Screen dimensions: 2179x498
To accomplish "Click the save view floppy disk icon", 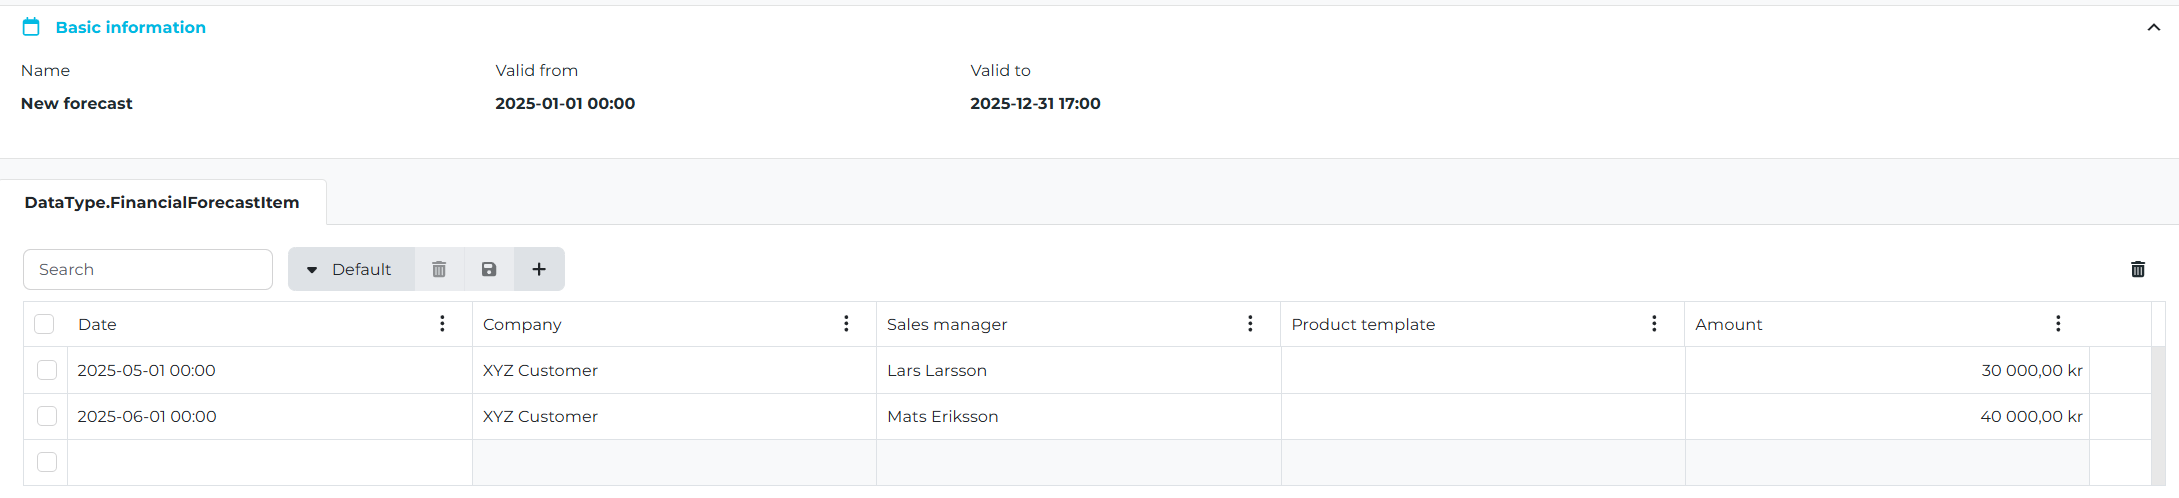I will [489, 269].
